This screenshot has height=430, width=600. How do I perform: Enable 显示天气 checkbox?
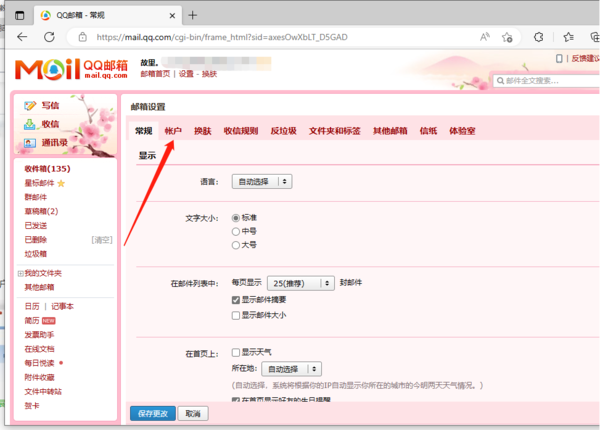(x=236, y=352)
